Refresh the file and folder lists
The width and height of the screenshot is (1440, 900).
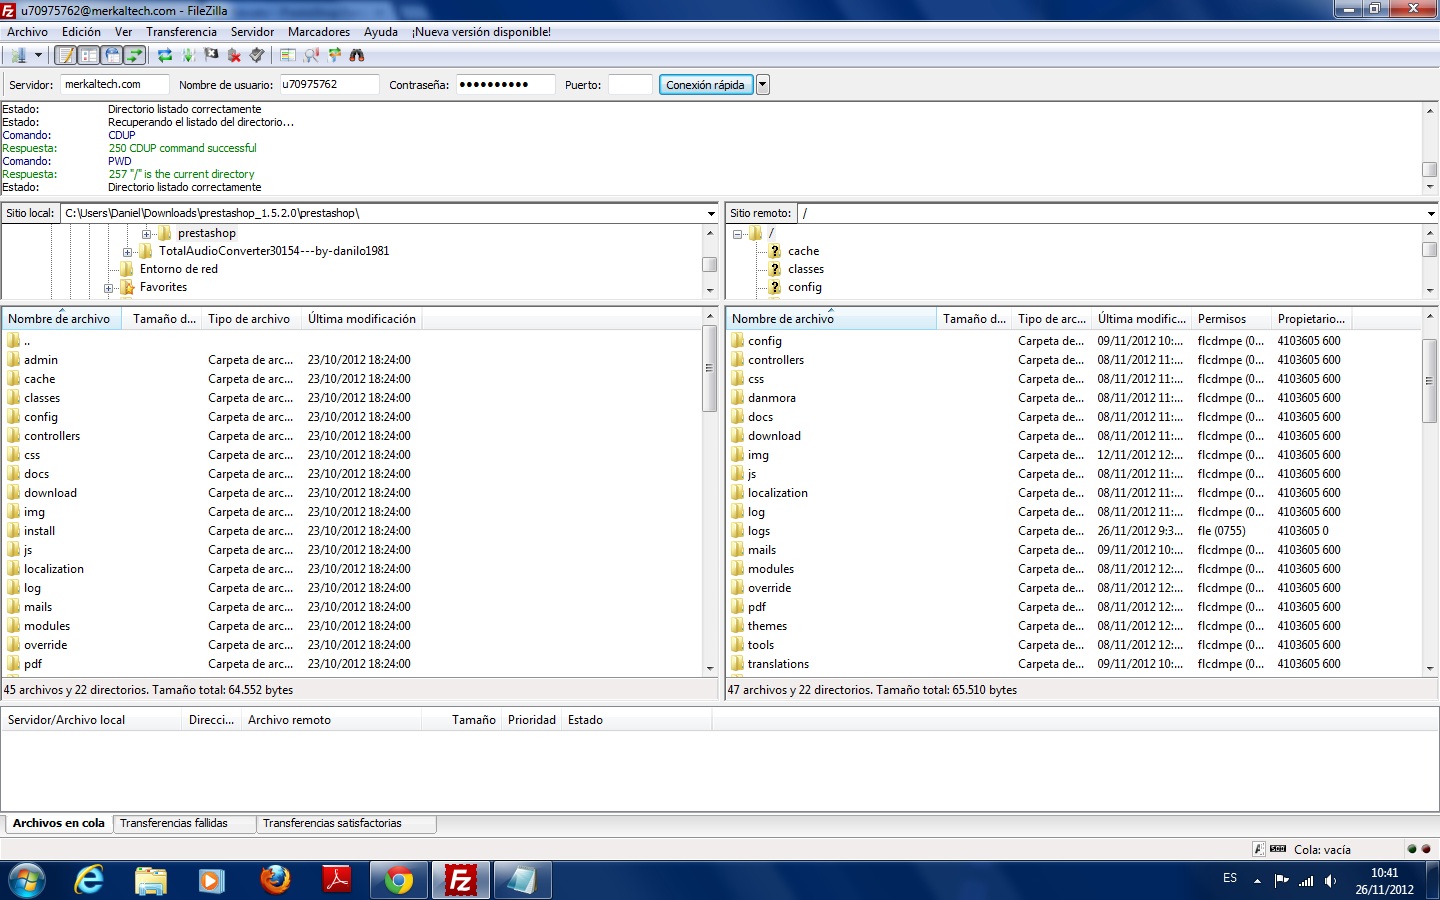(165, 56)
